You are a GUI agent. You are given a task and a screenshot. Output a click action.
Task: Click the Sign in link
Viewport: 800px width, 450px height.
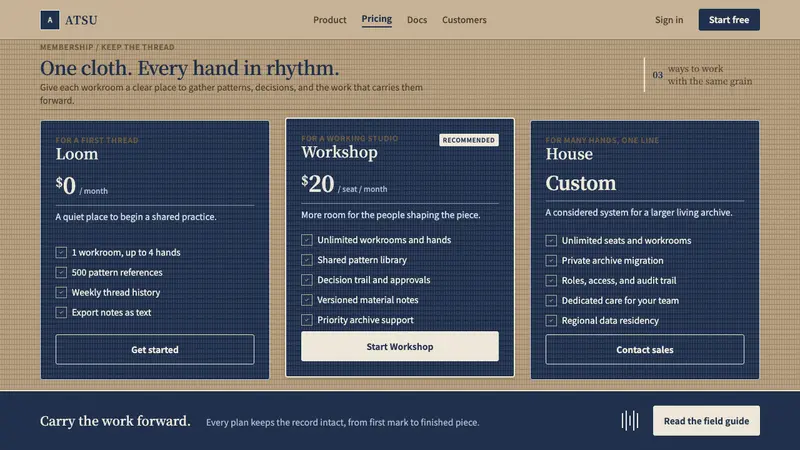pyautogui.click(x=669, y=20)
